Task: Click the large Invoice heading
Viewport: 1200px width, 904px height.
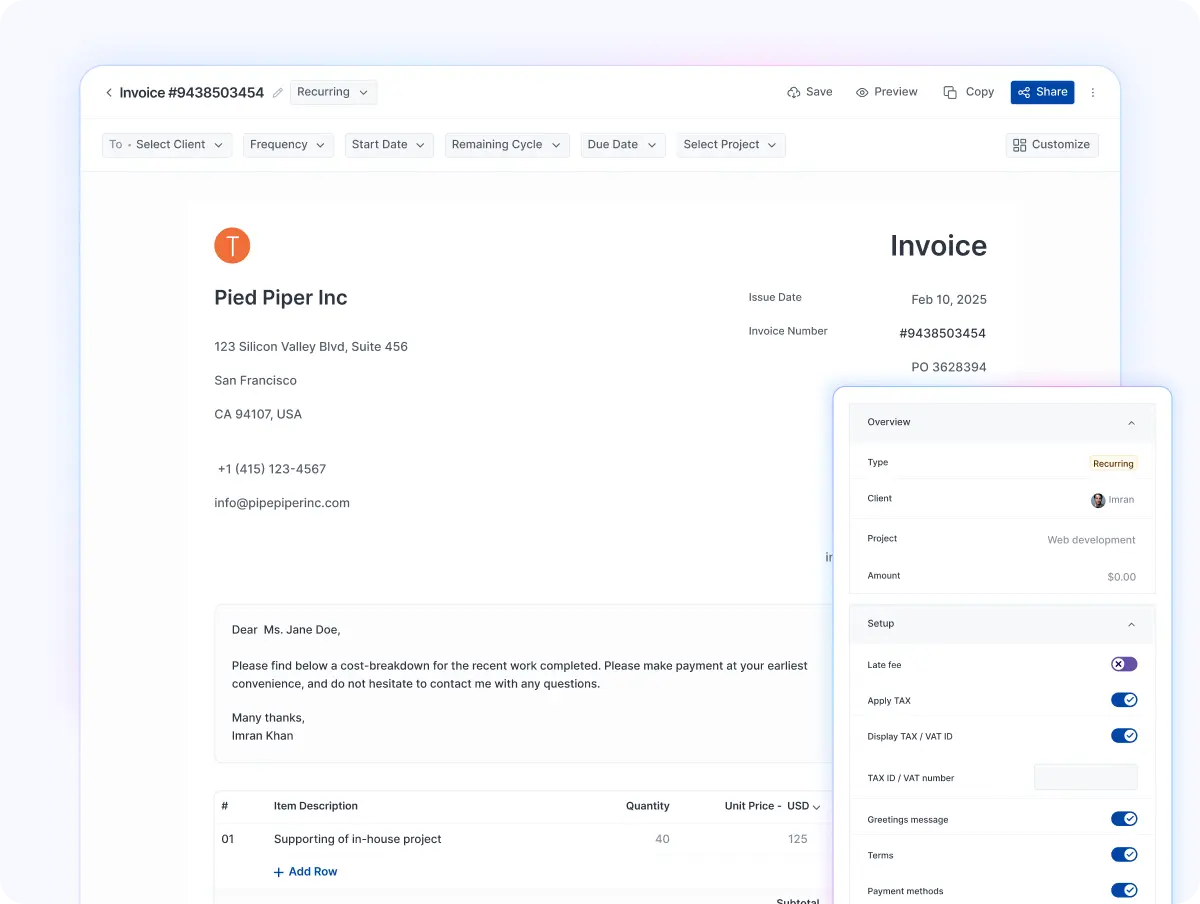Action: pos(938,246)
